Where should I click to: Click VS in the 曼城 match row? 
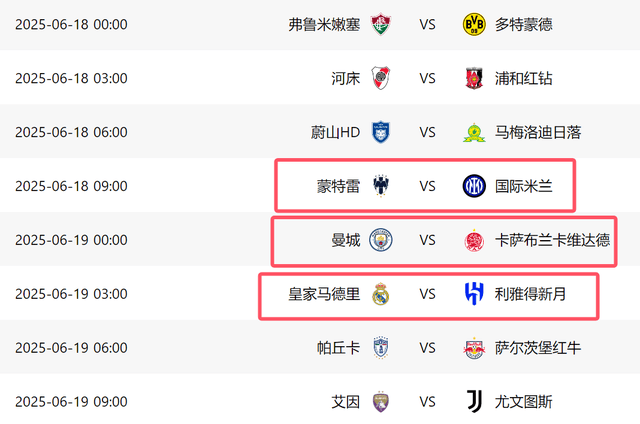[428, 240]
